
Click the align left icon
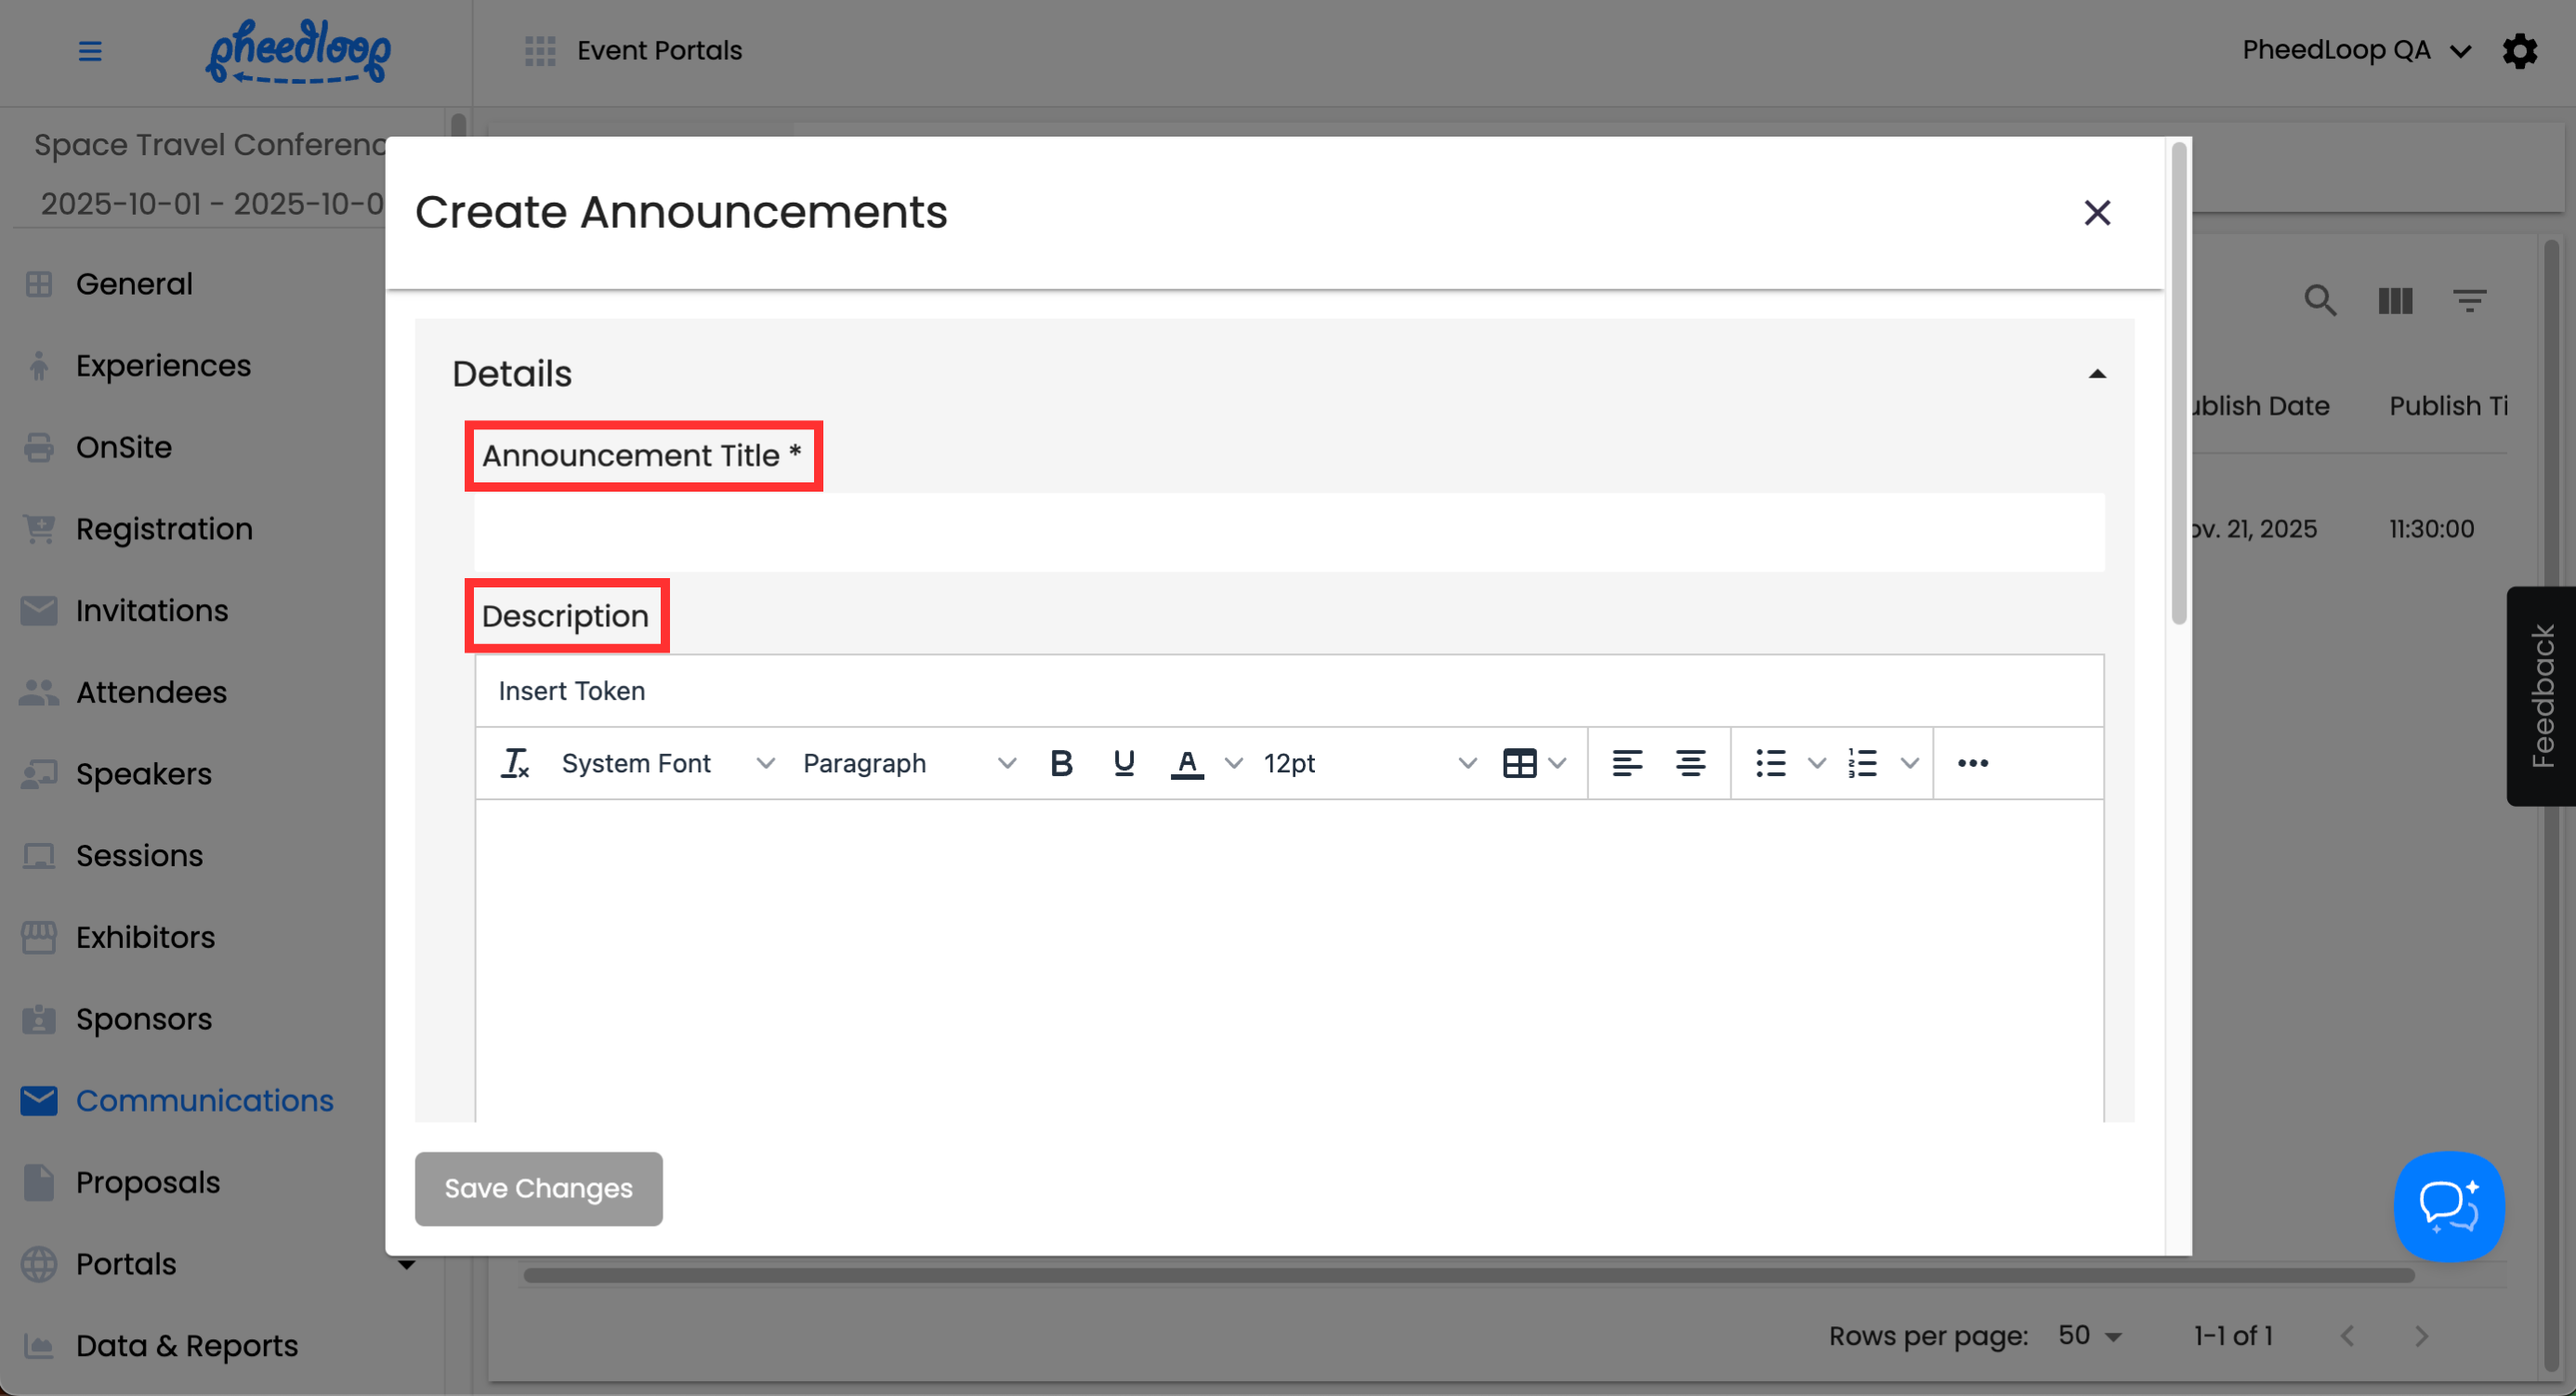pos(1627,764)
